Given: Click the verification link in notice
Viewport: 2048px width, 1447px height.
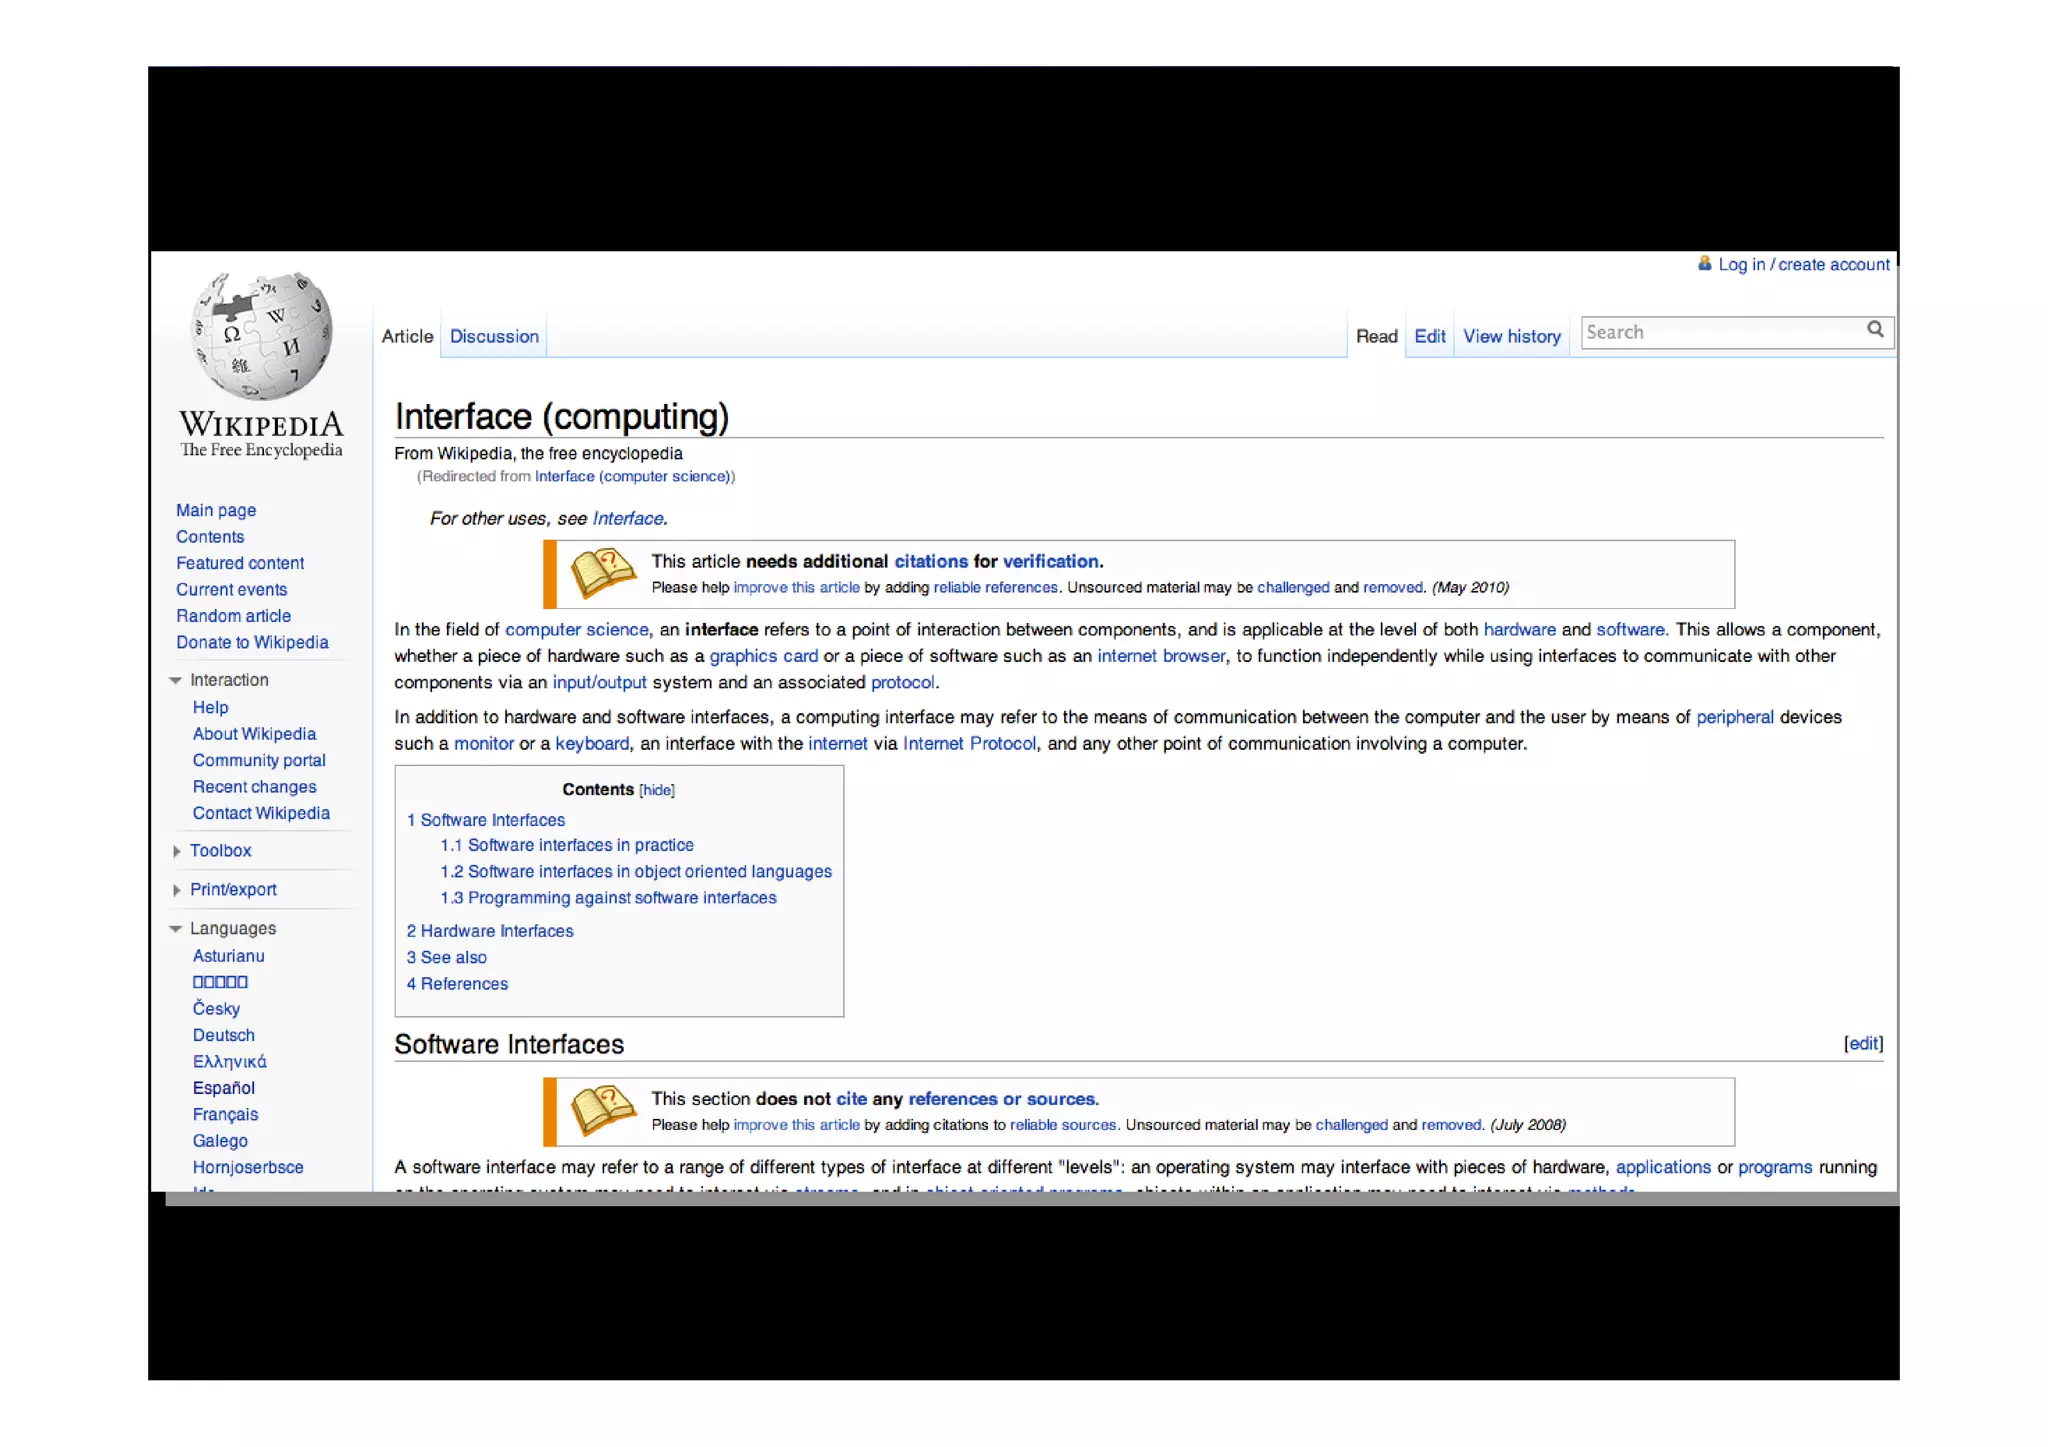Looking at the screenshot, I should pyautogui.click(x=1050, y=561).
